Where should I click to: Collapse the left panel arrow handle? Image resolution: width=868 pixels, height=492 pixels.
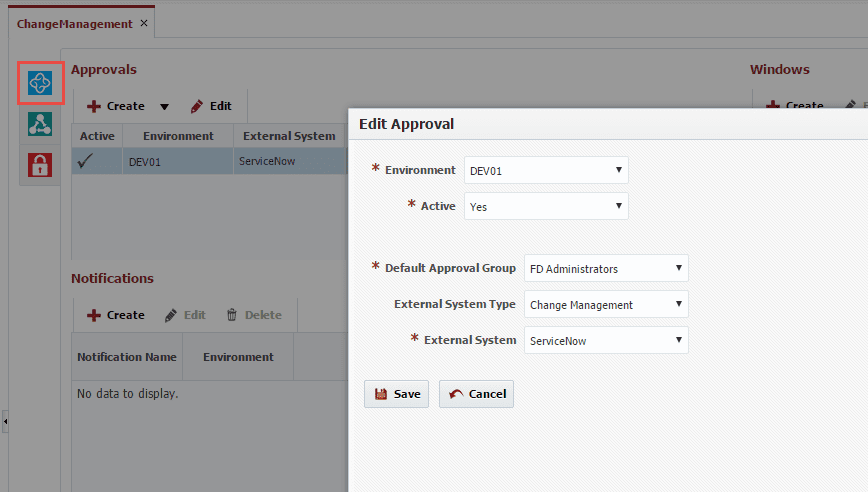point(5,422)
